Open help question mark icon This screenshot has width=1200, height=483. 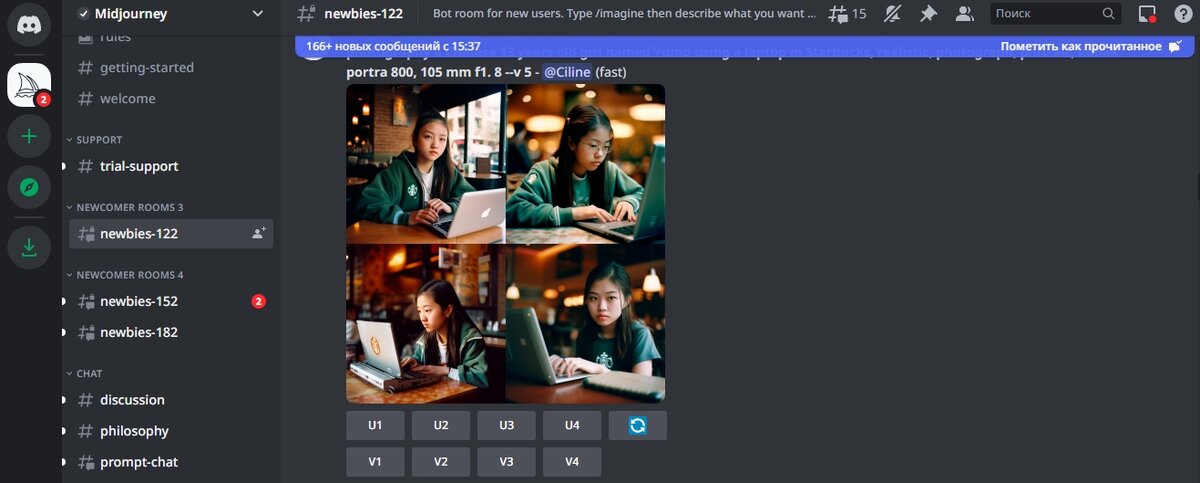point(1182,14)
